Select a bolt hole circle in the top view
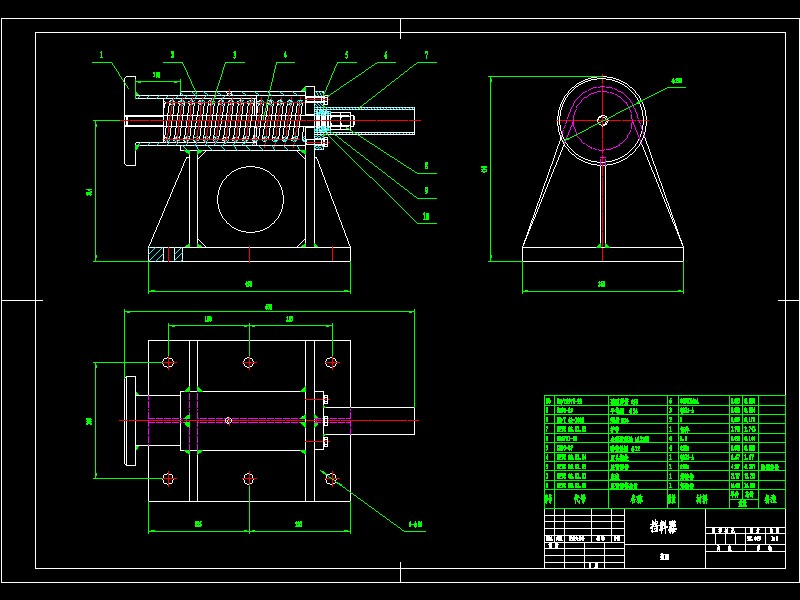Viewport: 800px width, 600px height. [x=168, y=360]
